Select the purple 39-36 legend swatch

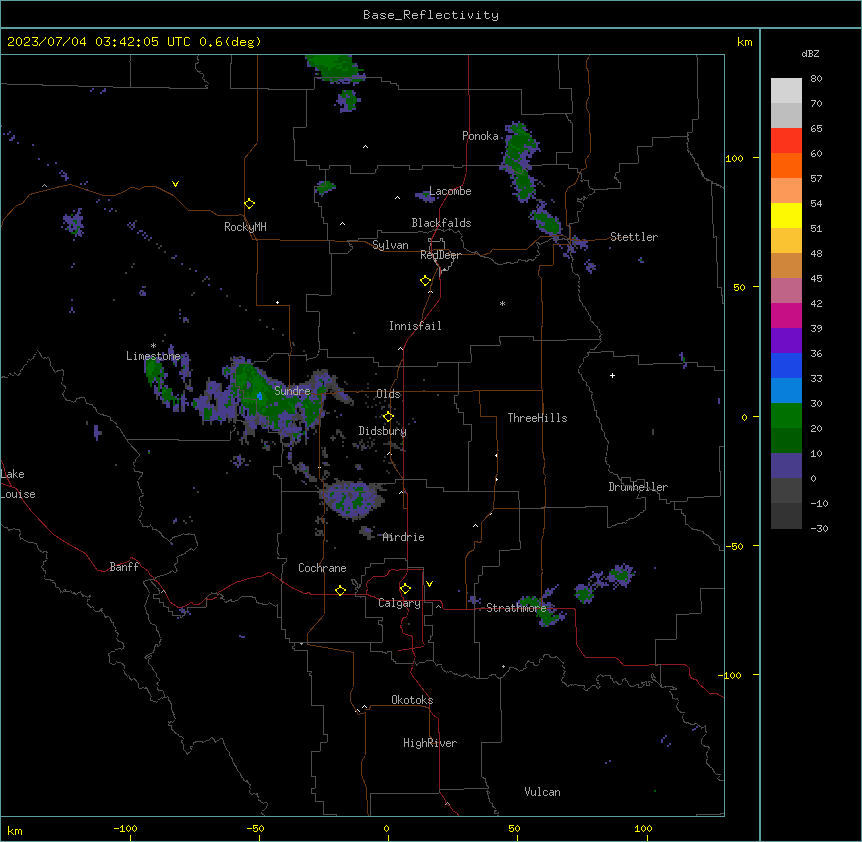[x=786, y=341]
